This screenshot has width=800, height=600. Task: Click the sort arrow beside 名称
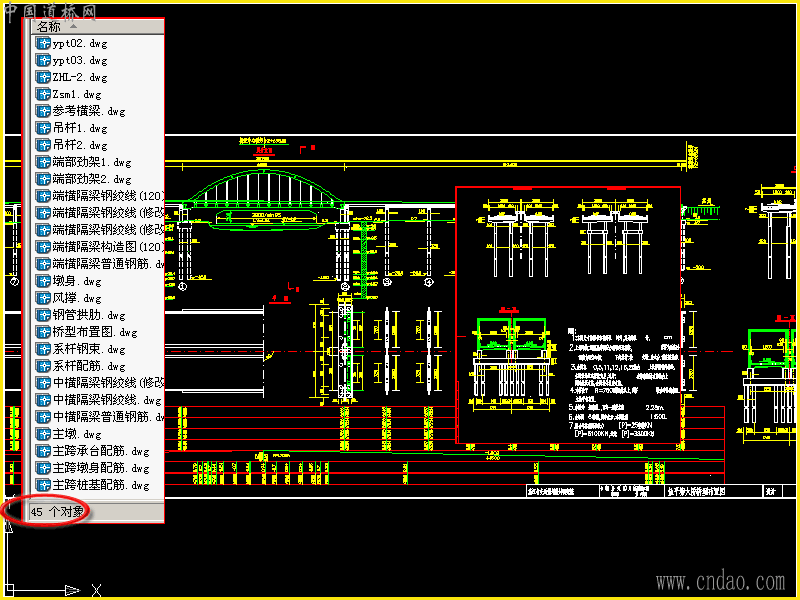(73, 26)
